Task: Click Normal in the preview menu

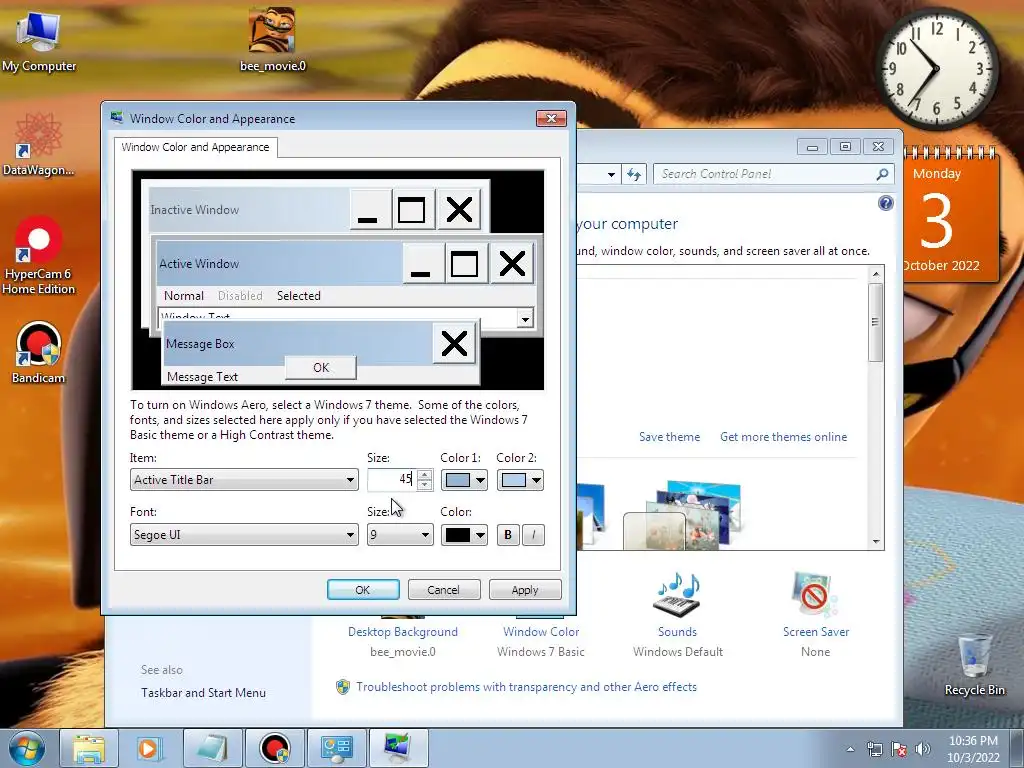Action: [x=184, y=296]
